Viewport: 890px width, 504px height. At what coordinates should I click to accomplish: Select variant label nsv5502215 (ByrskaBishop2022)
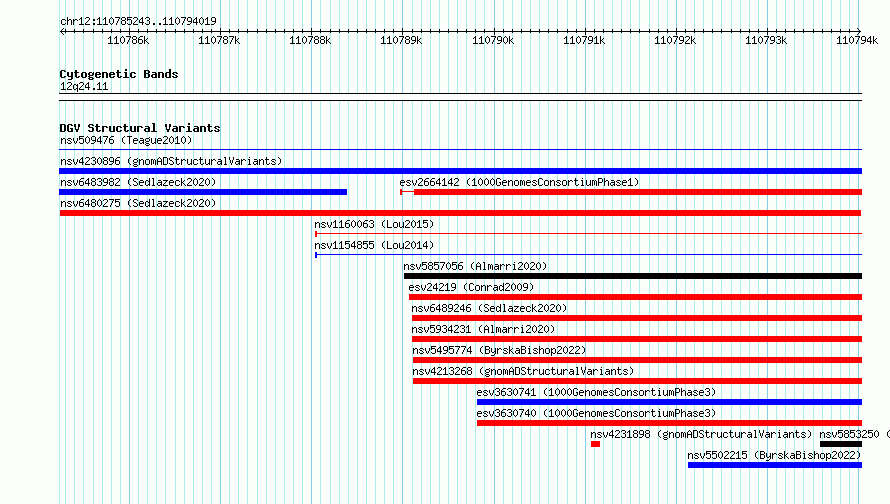point(774,455)
